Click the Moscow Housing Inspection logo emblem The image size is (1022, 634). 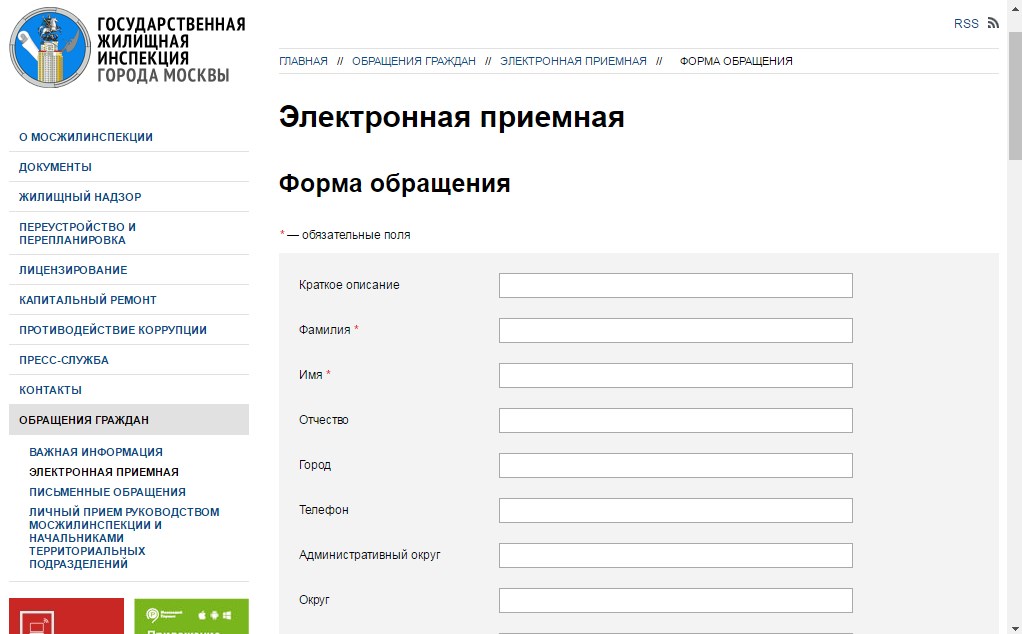tap(50, 48)
